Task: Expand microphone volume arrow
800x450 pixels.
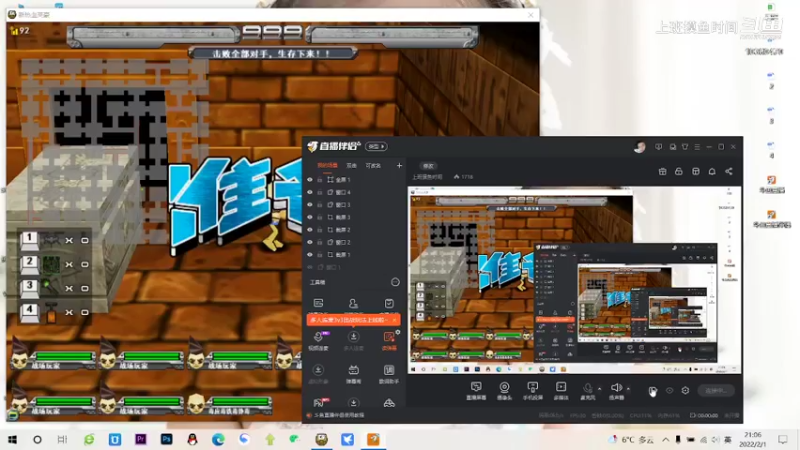Action: coord(599,389)
